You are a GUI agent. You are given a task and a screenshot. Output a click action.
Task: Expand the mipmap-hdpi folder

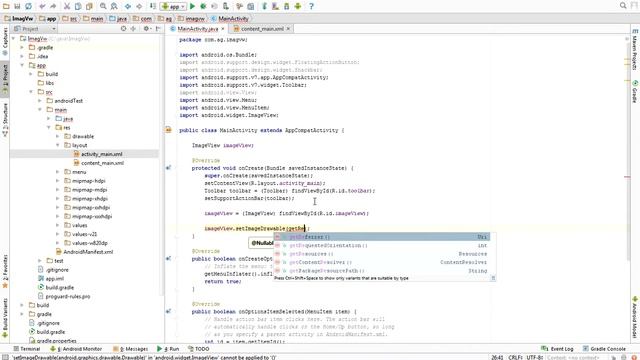pyautogui.click(x=58, y=181)
